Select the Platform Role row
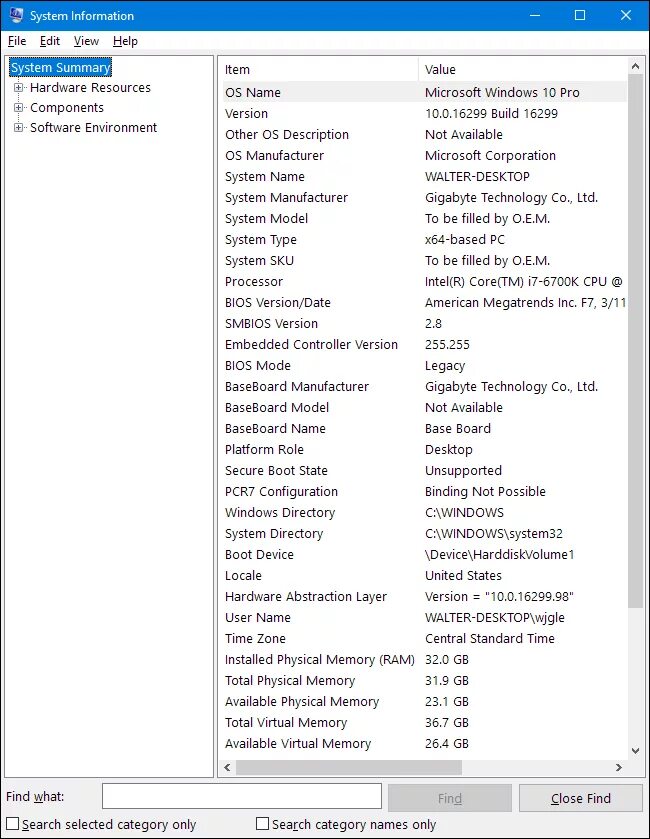Screen dimensions: 650x839 click(x=424, y=449)
